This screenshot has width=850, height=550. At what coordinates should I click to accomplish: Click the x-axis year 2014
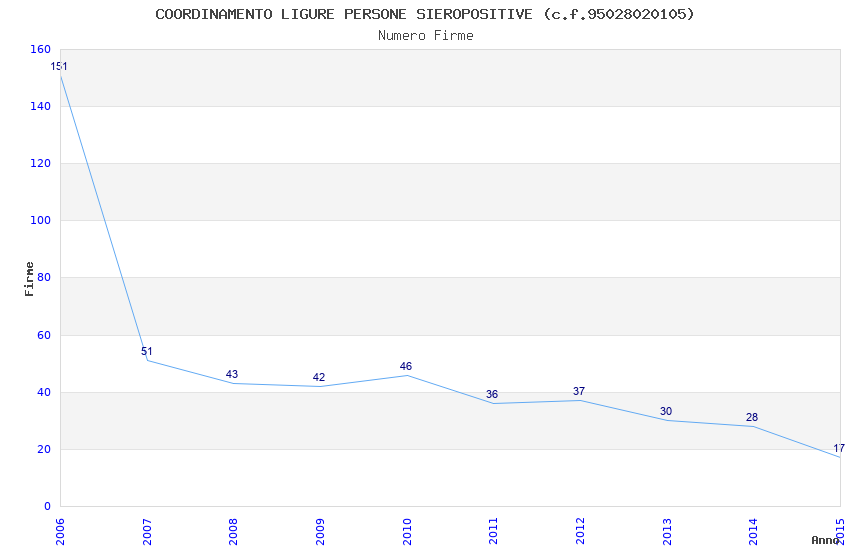(753, 532)
